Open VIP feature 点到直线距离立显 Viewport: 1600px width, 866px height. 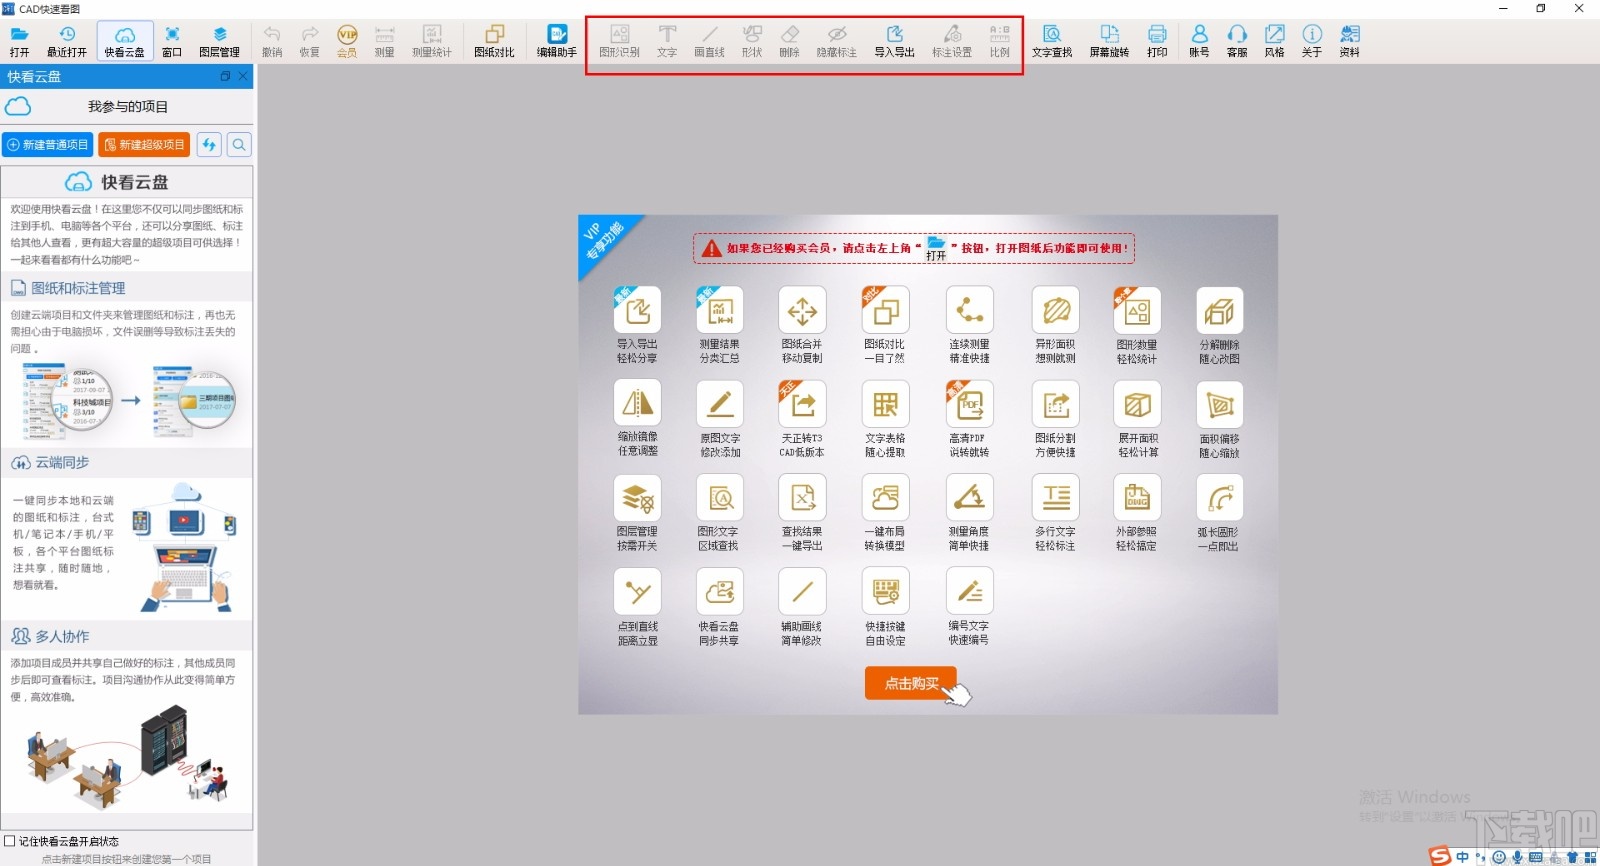click(x=638, y=607)
